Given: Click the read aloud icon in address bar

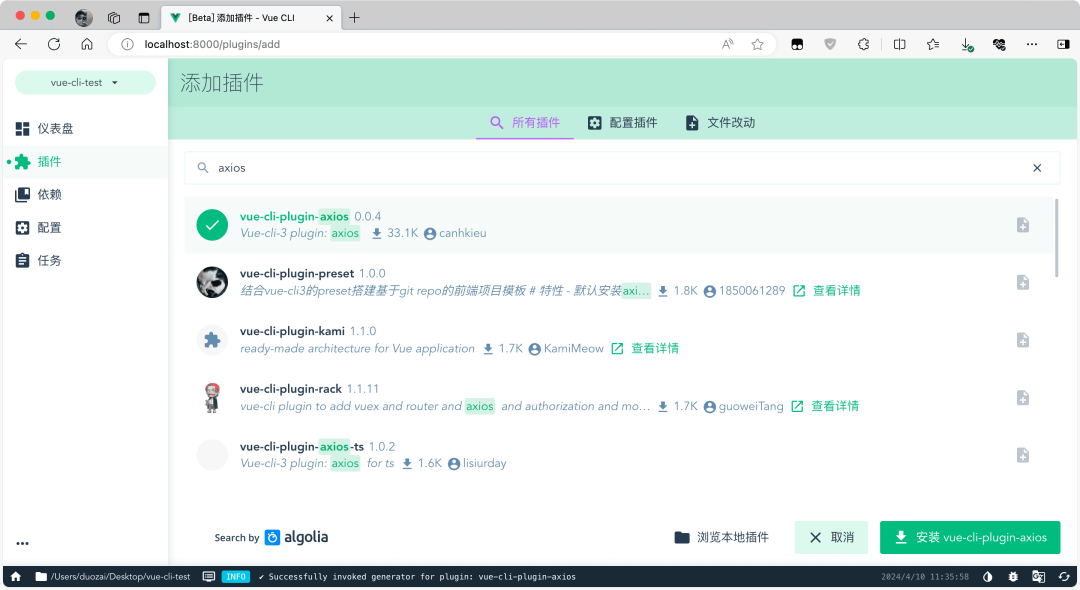Looking at the screenshot, I should tap(727, 44).
